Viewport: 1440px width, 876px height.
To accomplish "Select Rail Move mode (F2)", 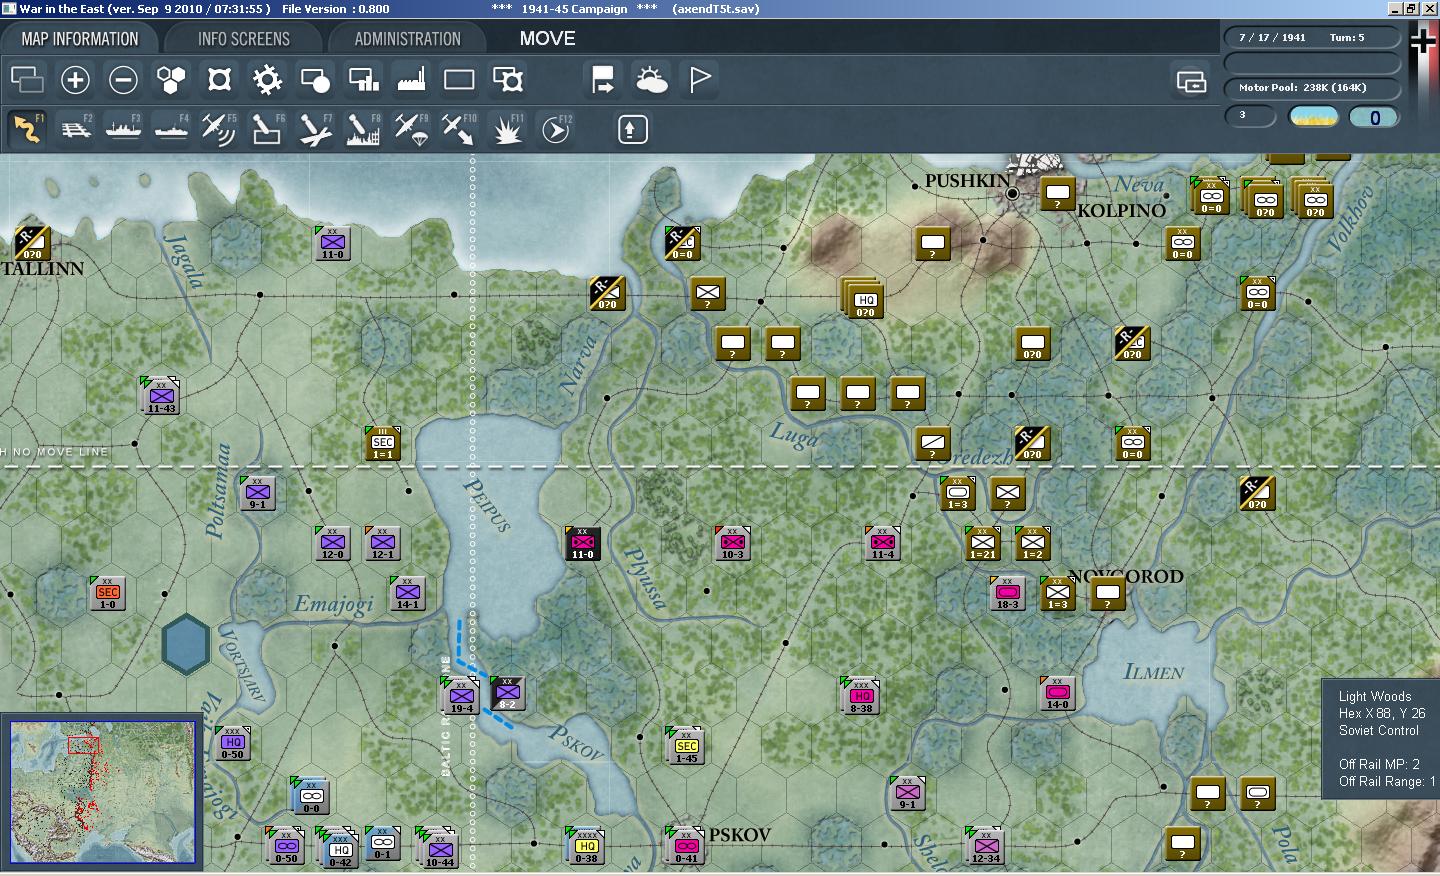I will point(76,129).
